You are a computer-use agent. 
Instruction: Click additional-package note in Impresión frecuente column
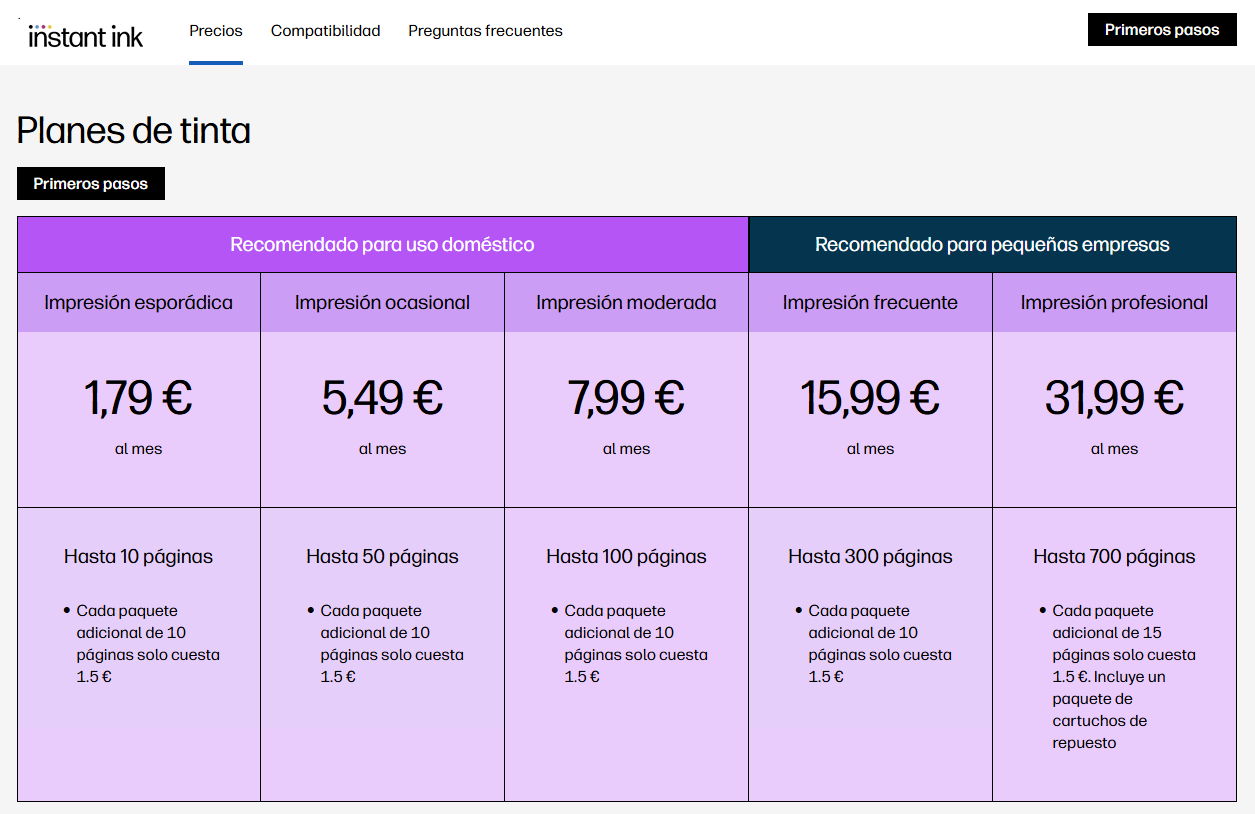pos(880,644)
